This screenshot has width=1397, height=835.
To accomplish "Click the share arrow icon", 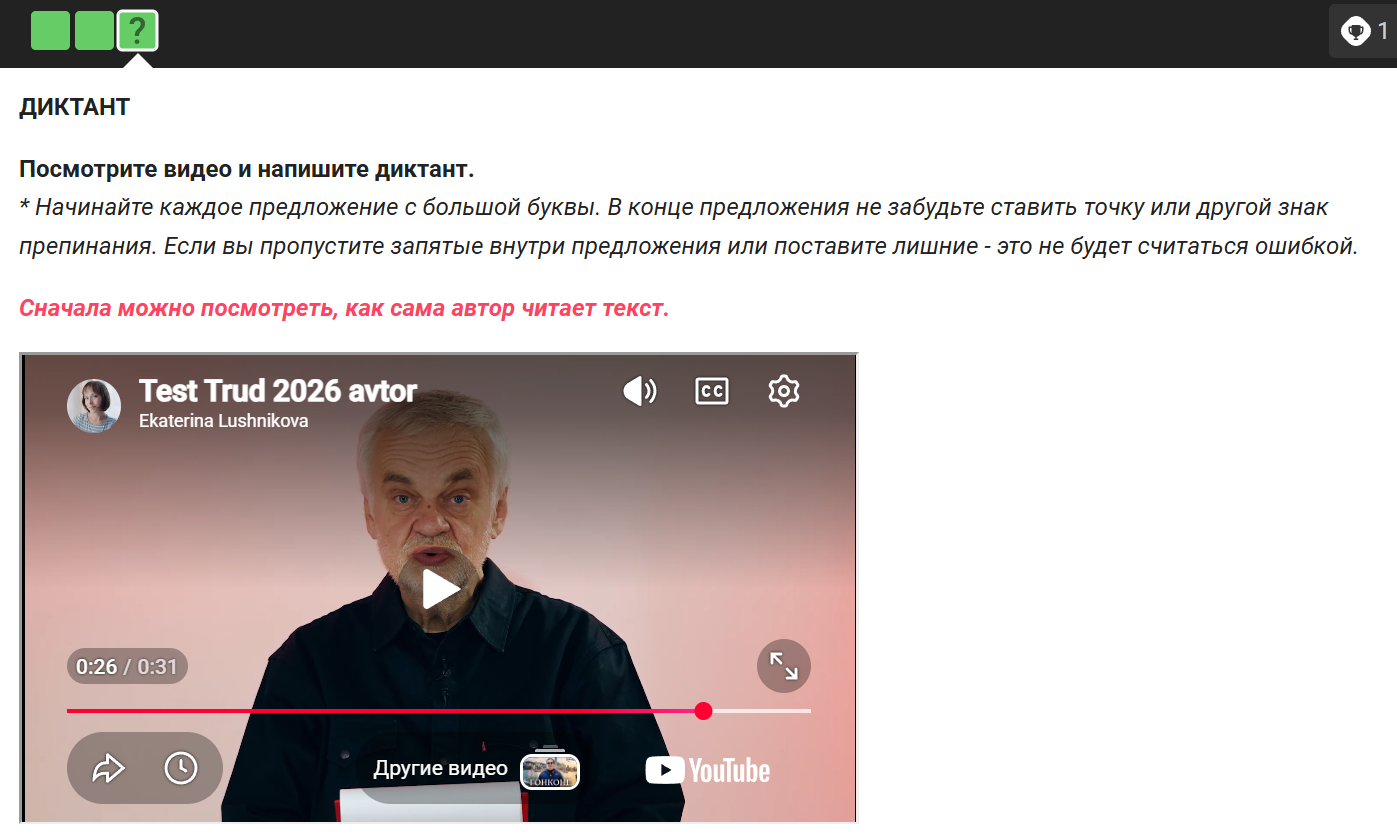I will coord(108,768).
